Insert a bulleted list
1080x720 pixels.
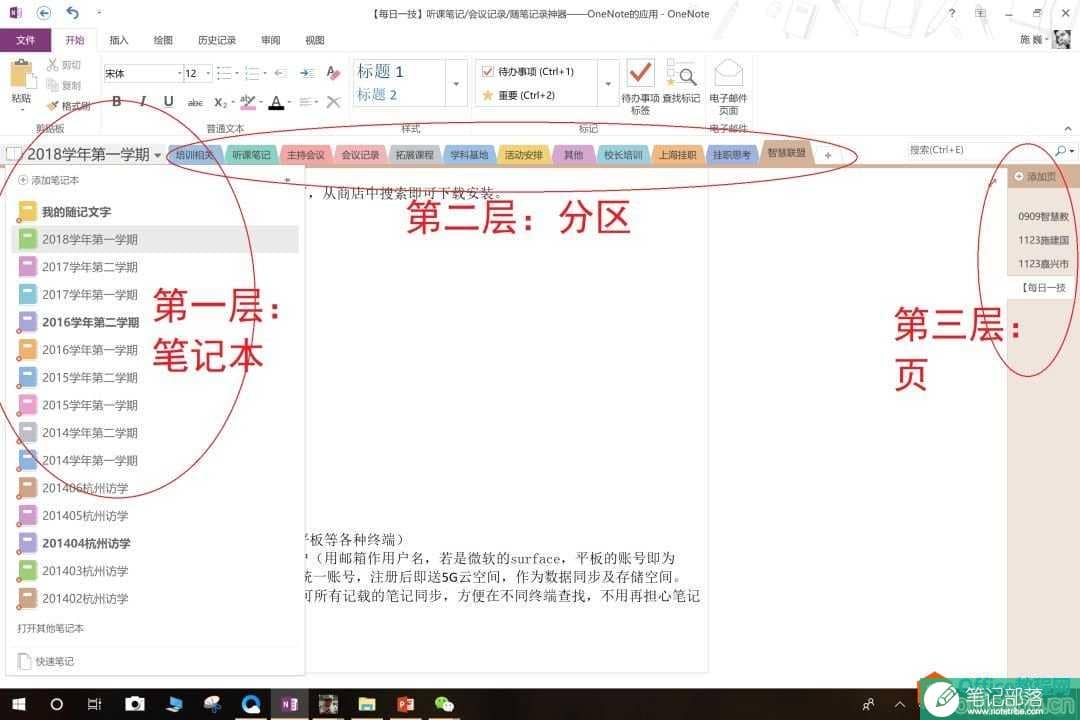point(223,73)
